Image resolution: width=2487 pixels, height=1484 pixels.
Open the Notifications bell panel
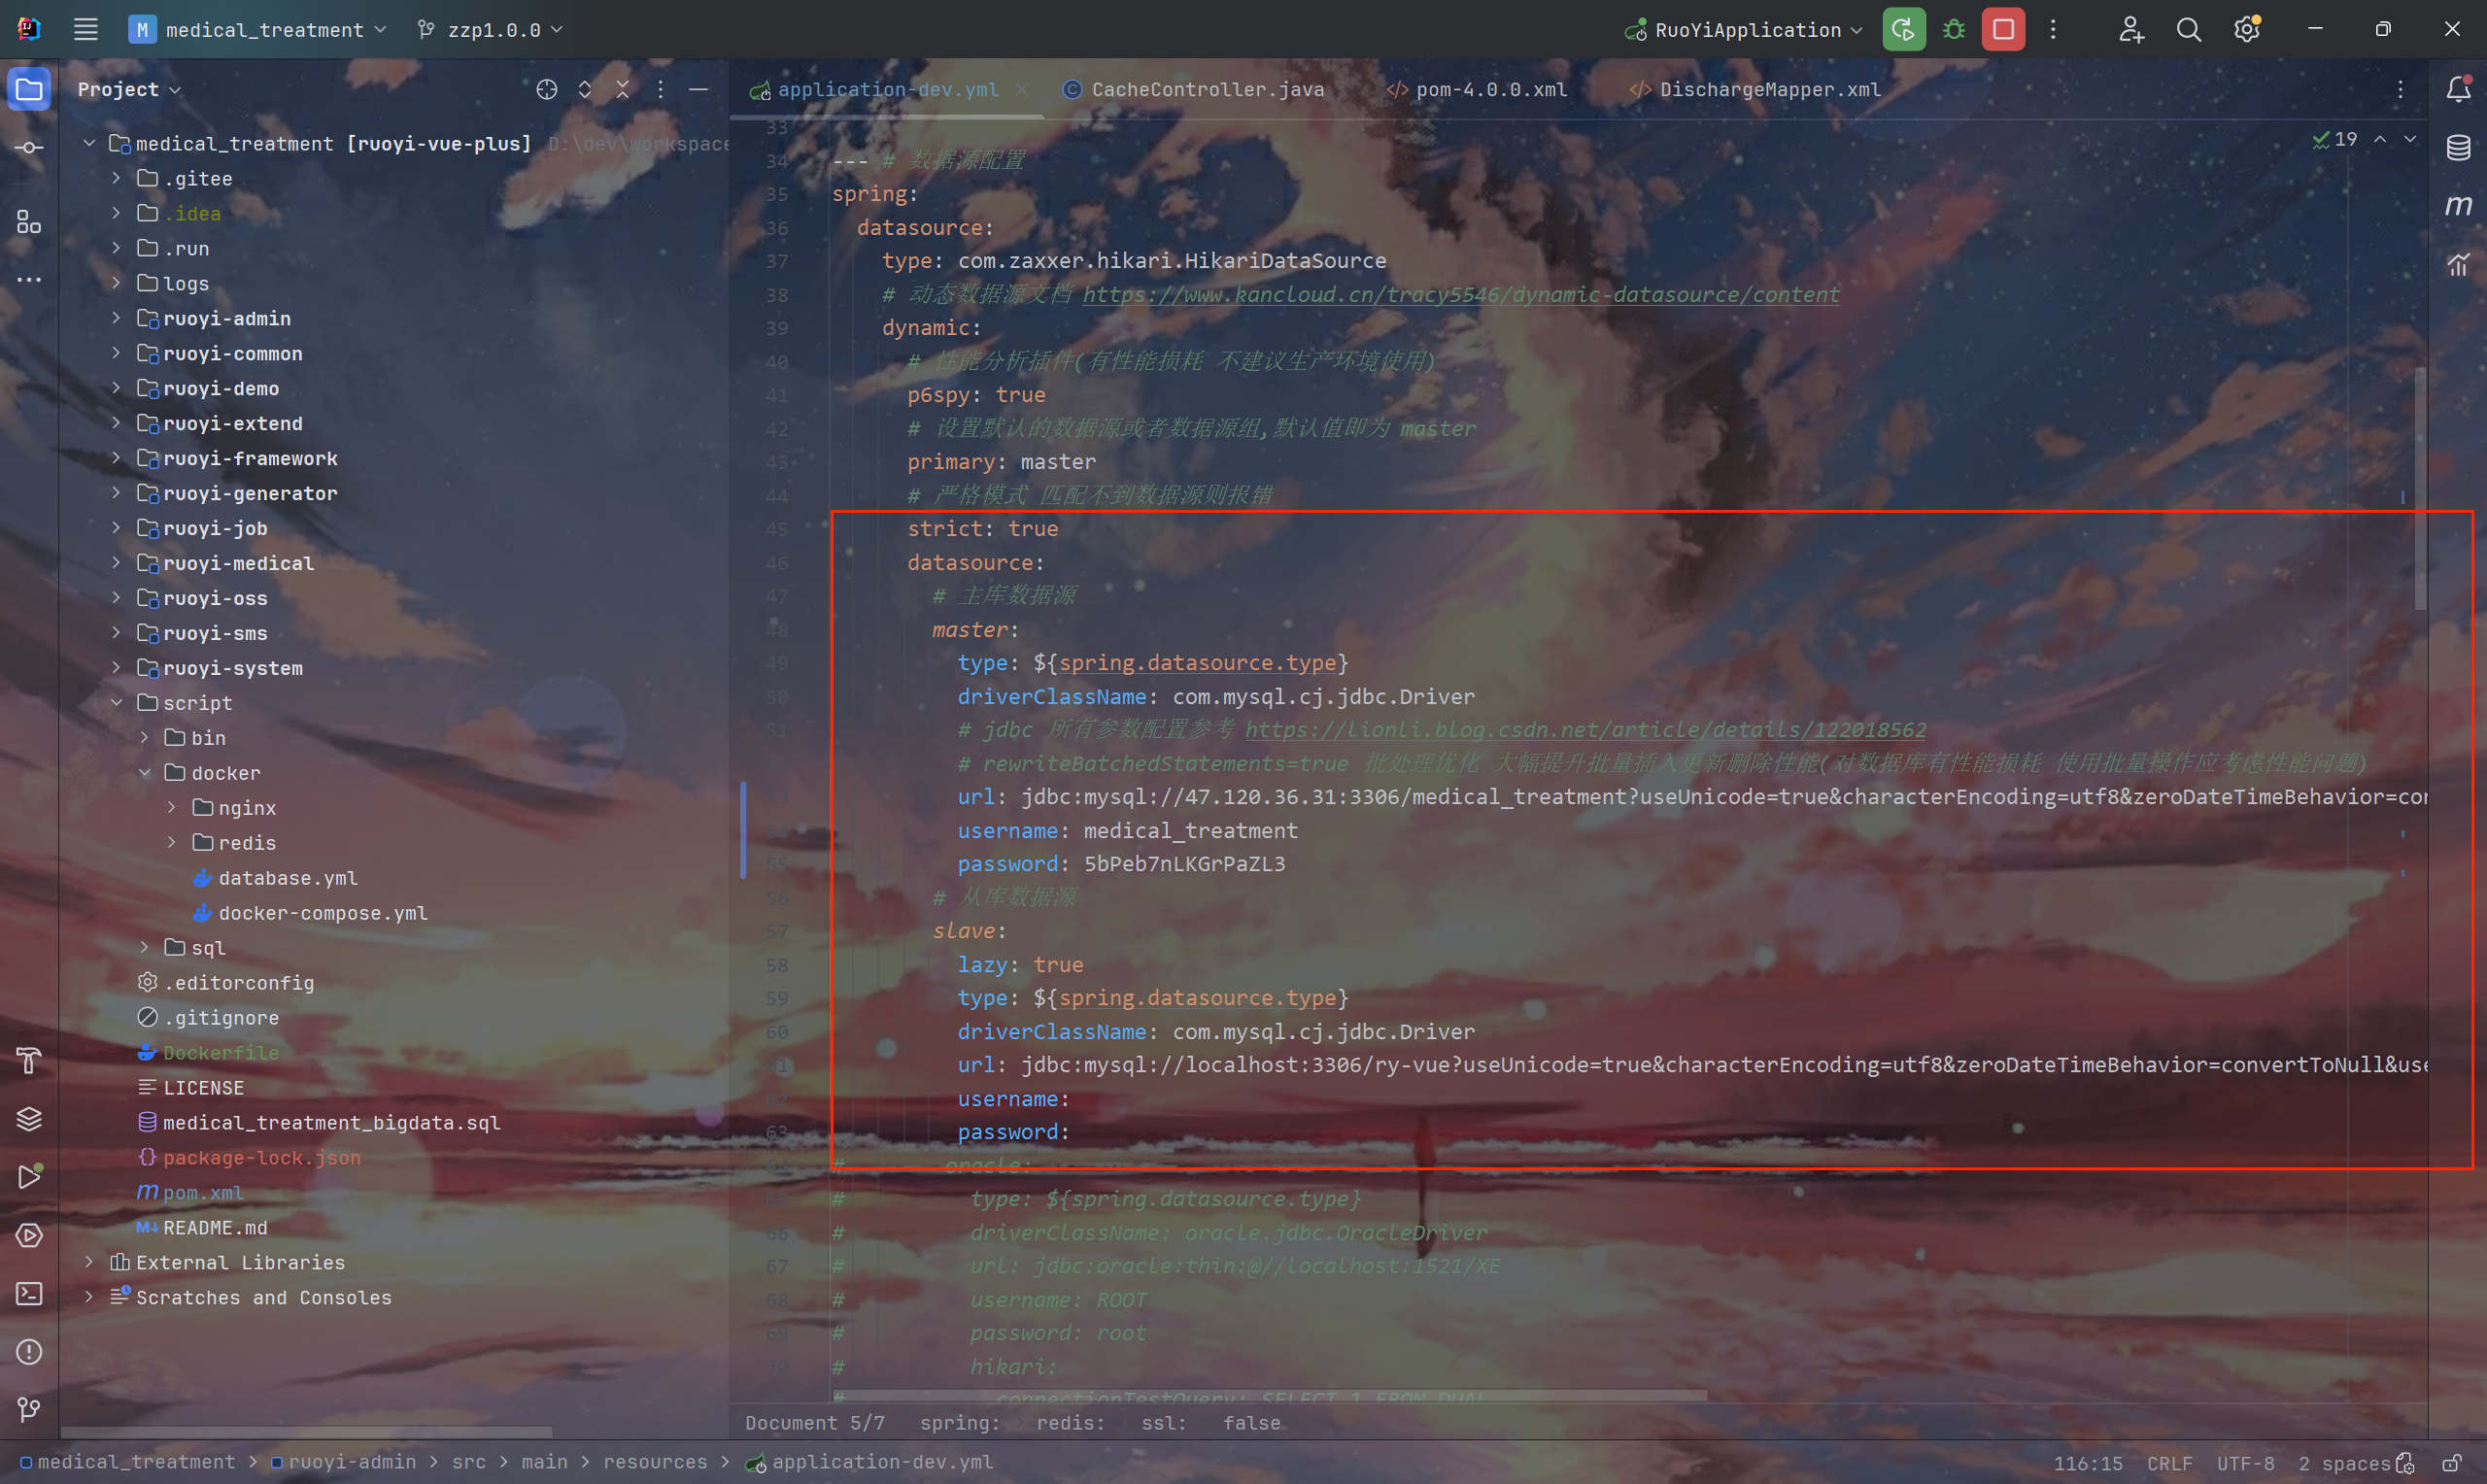click(2458, 90)
